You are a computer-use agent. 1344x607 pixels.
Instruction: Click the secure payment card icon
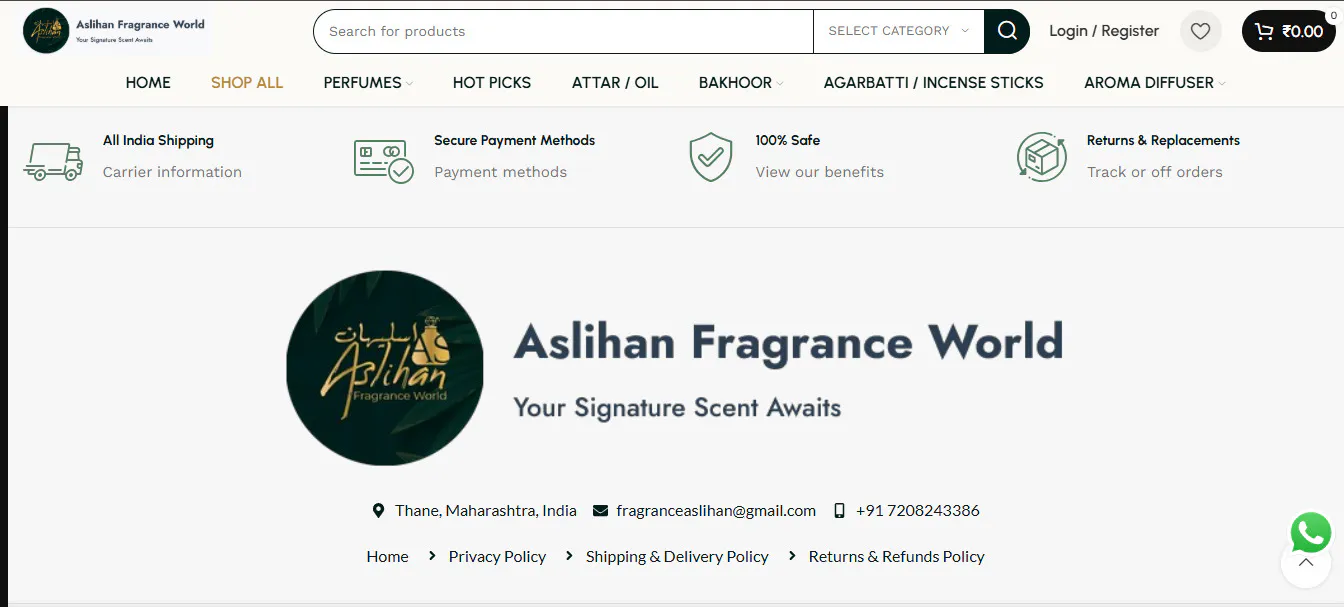click(x=384, y=160)
